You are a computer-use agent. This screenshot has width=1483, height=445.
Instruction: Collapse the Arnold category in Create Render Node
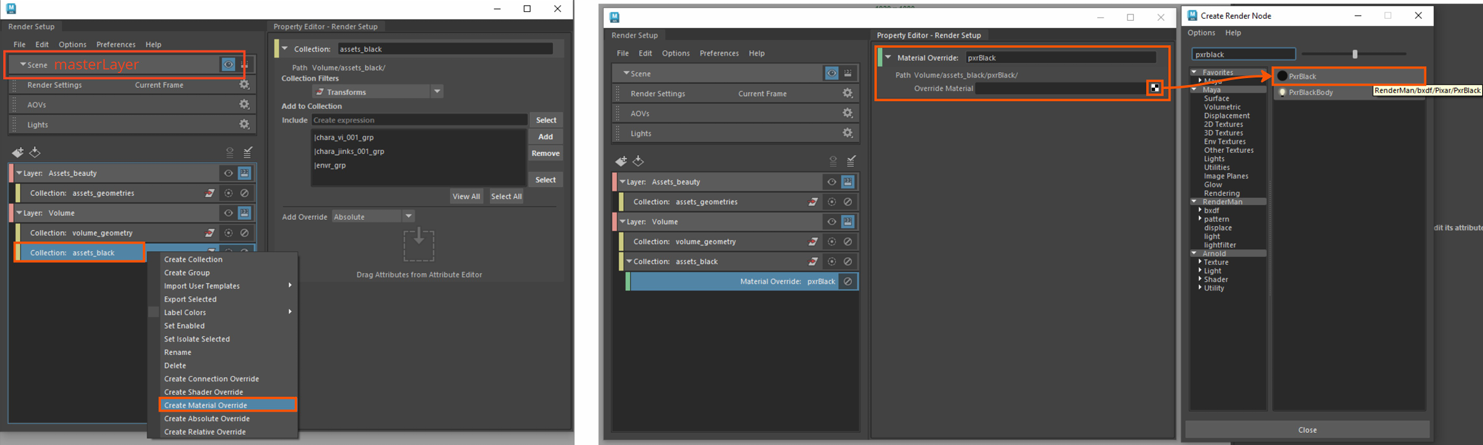point(1194,254)
